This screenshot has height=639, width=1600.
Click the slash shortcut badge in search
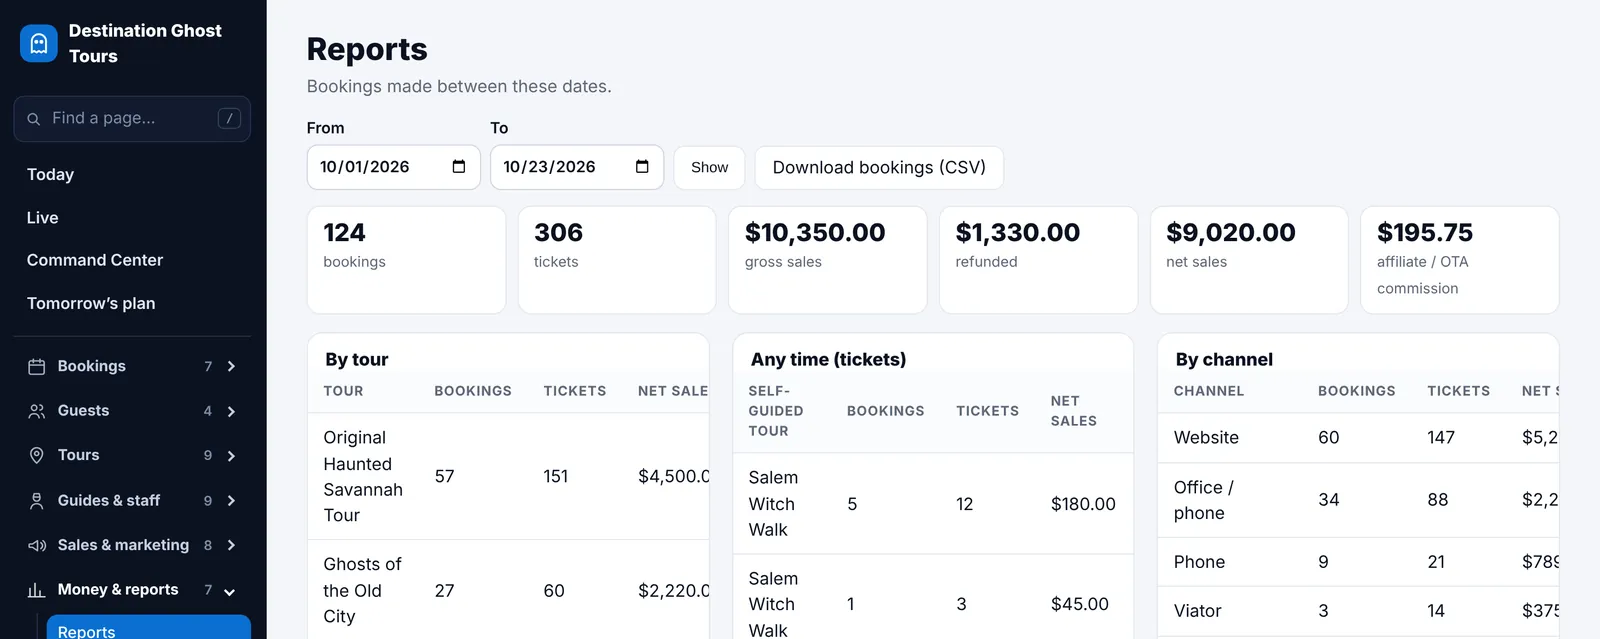[x=229, y=118]
